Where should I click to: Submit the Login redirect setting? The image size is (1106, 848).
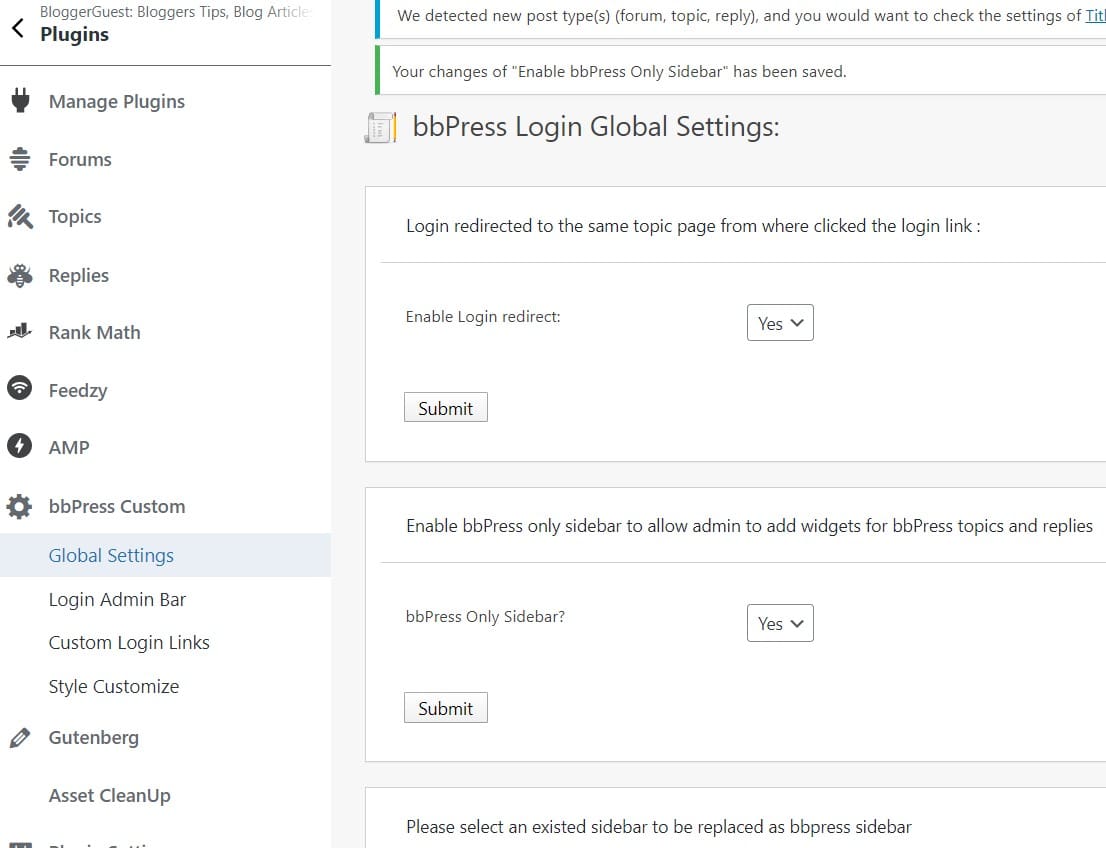point(446,408)
